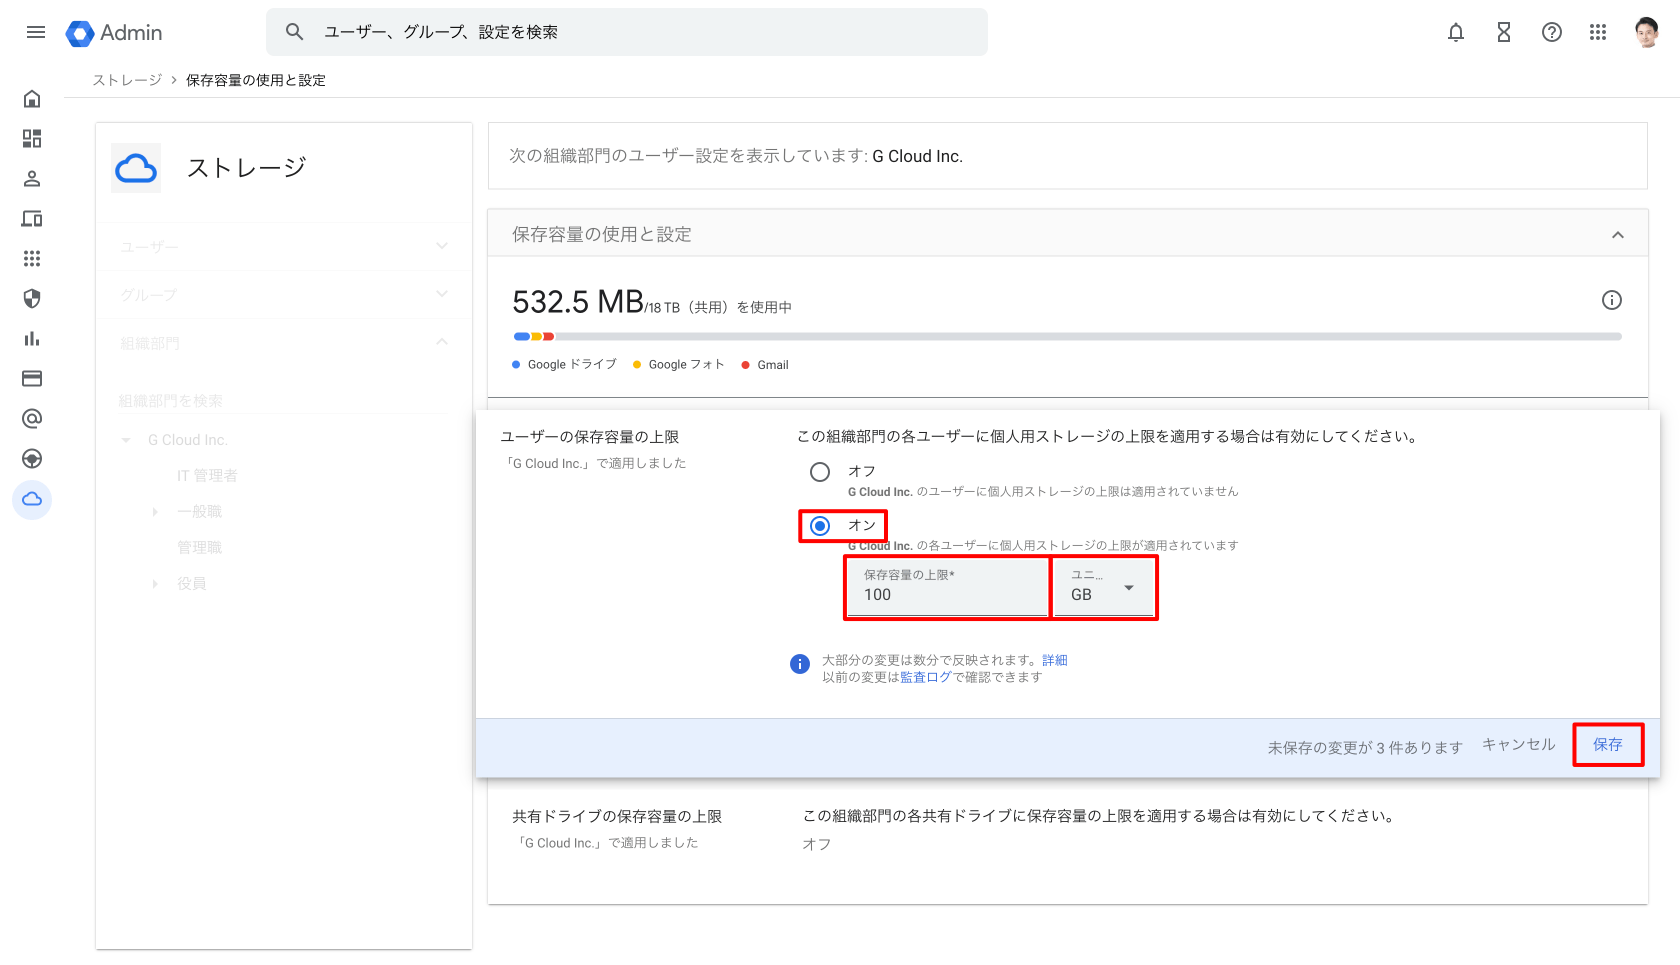Screen dimensions: 1680x965
Task: Open Security shield icon in sidebar
Action: (x=32, y=298)
